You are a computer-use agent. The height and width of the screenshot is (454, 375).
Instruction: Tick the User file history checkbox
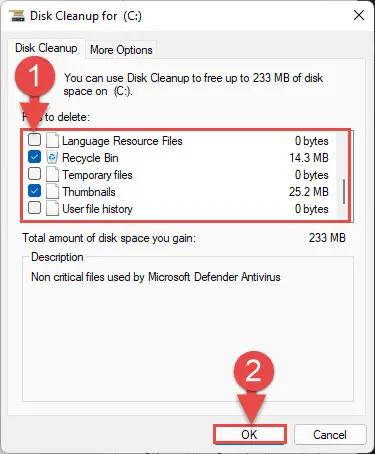tap(34, 208)
